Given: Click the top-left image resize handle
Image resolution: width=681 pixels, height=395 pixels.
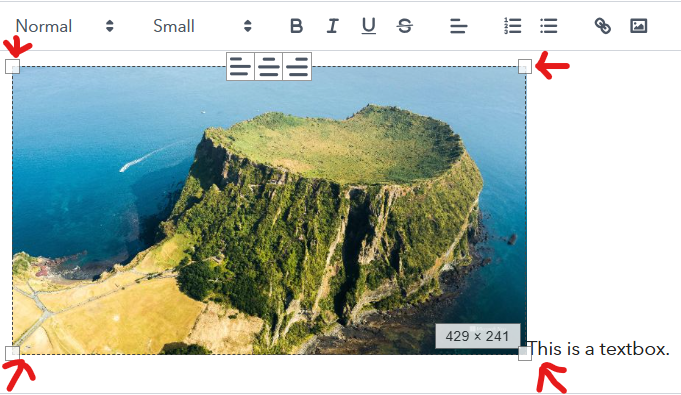Looking at the screenshot, I should (x=13, y=66).
